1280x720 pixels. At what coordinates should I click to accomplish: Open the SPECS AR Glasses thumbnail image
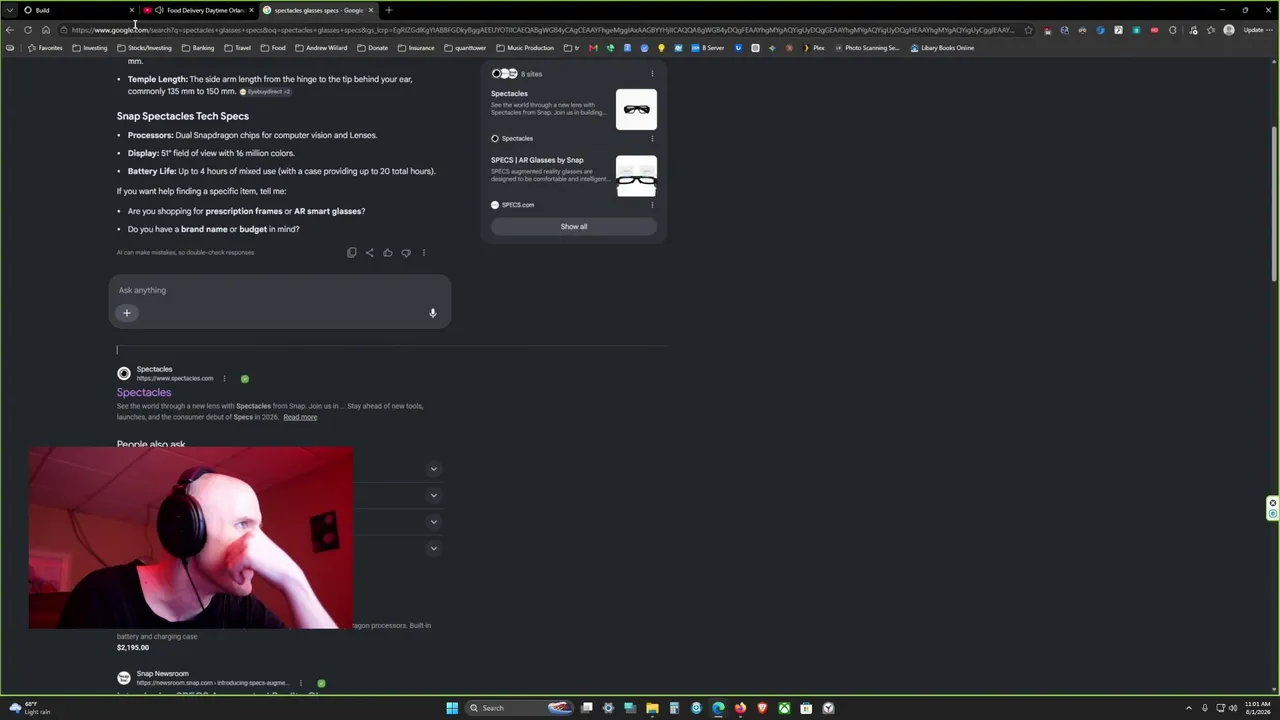[x=636, y=176]
